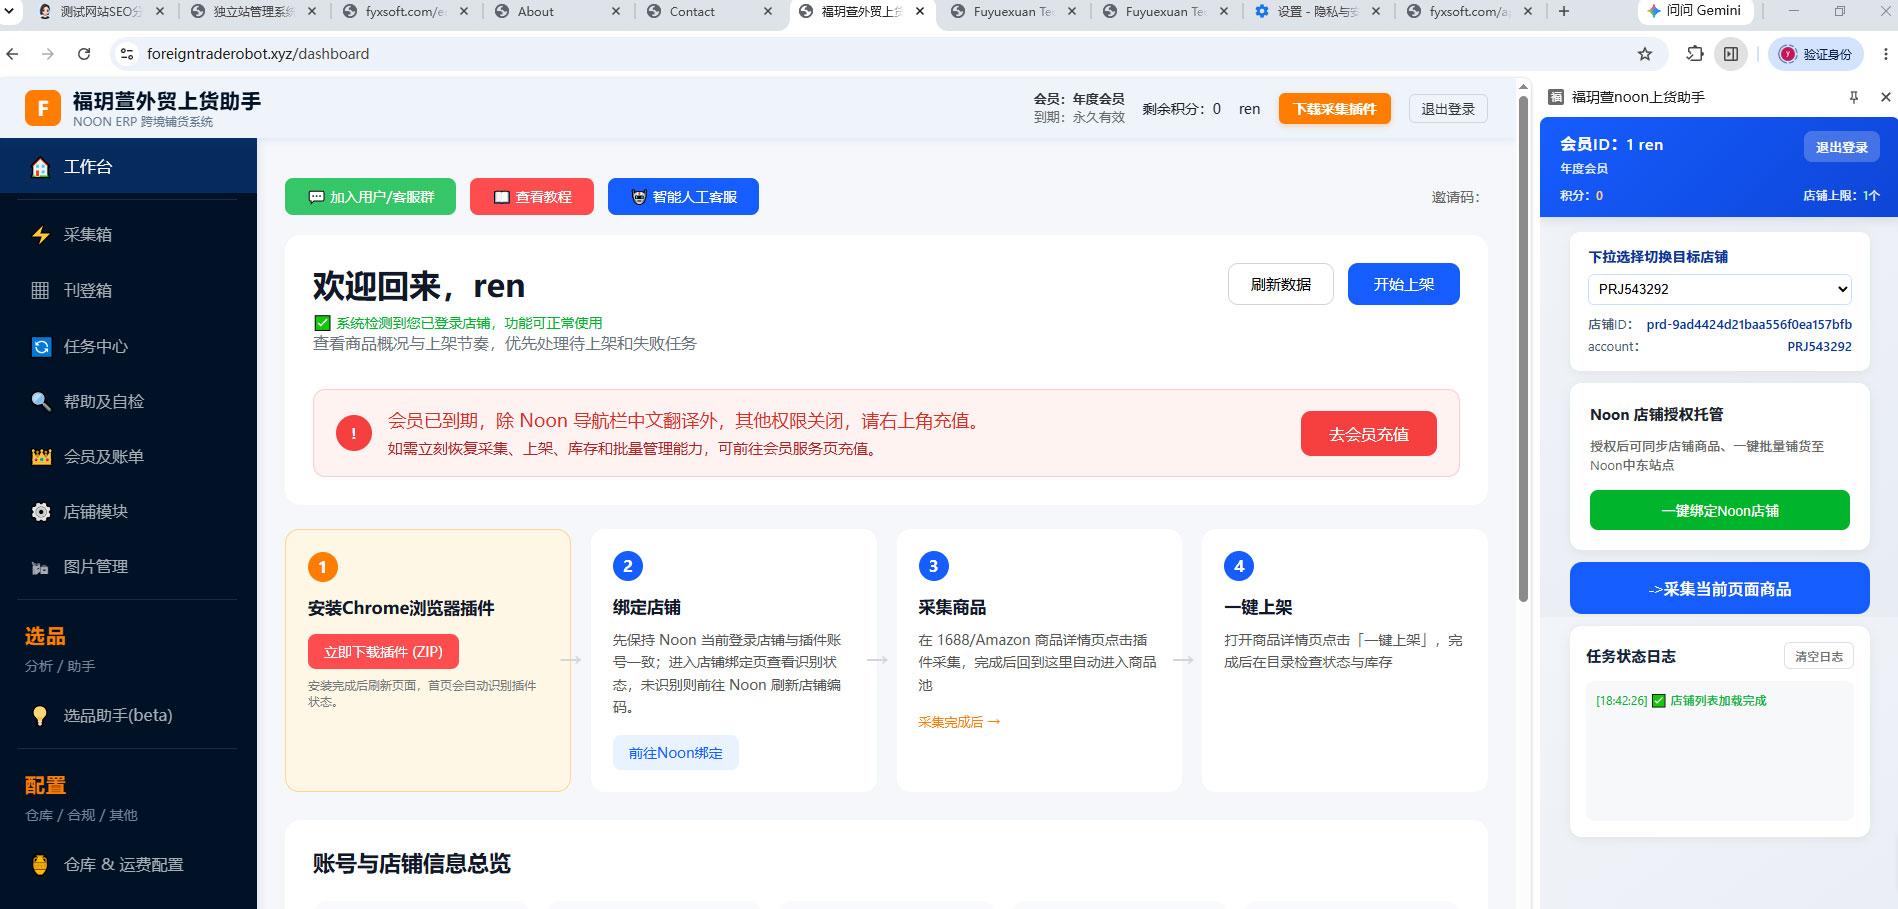
Task: Click the page vertical scrollbar
Action: point(1523,350)
